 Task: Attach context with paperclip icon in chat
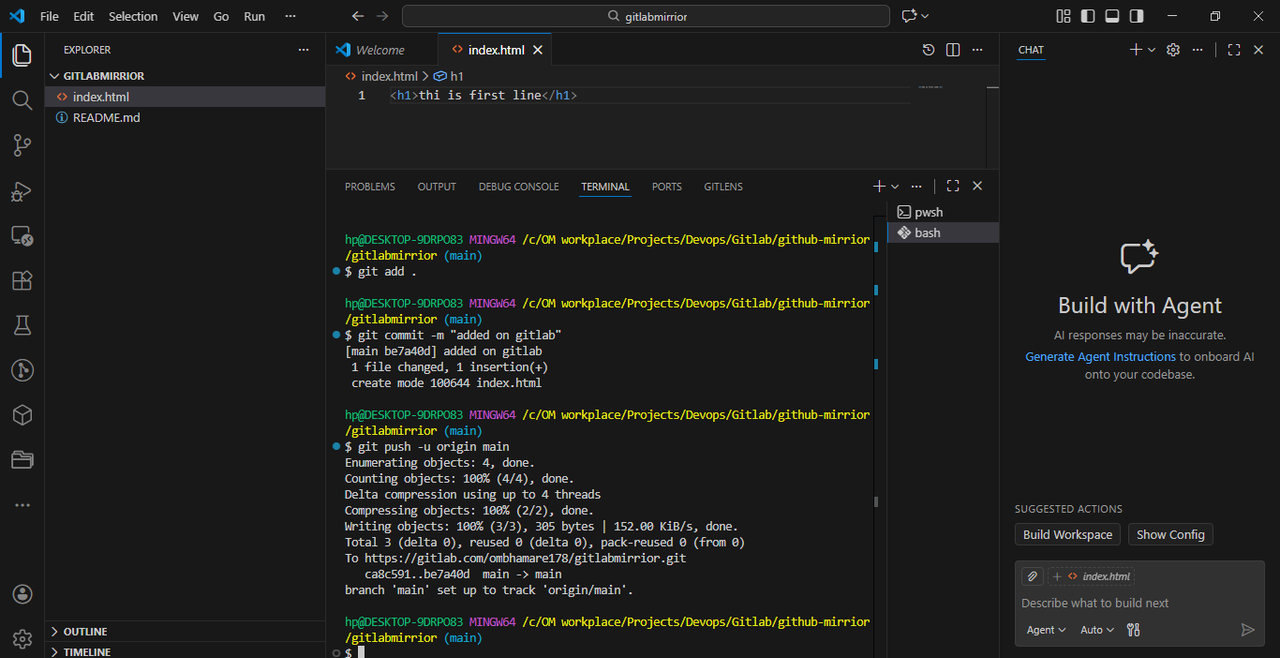[1032, 576]
